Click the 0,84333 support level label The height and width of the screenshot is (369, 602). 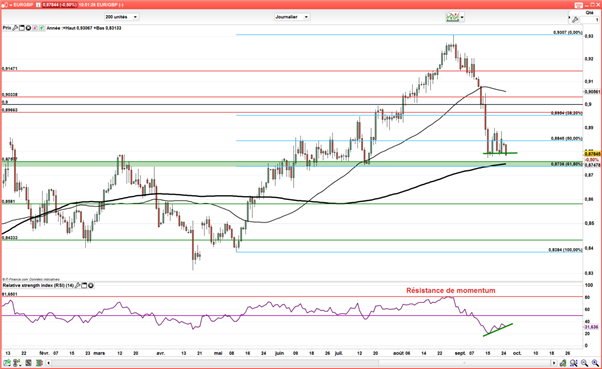[x=10, y=238]
